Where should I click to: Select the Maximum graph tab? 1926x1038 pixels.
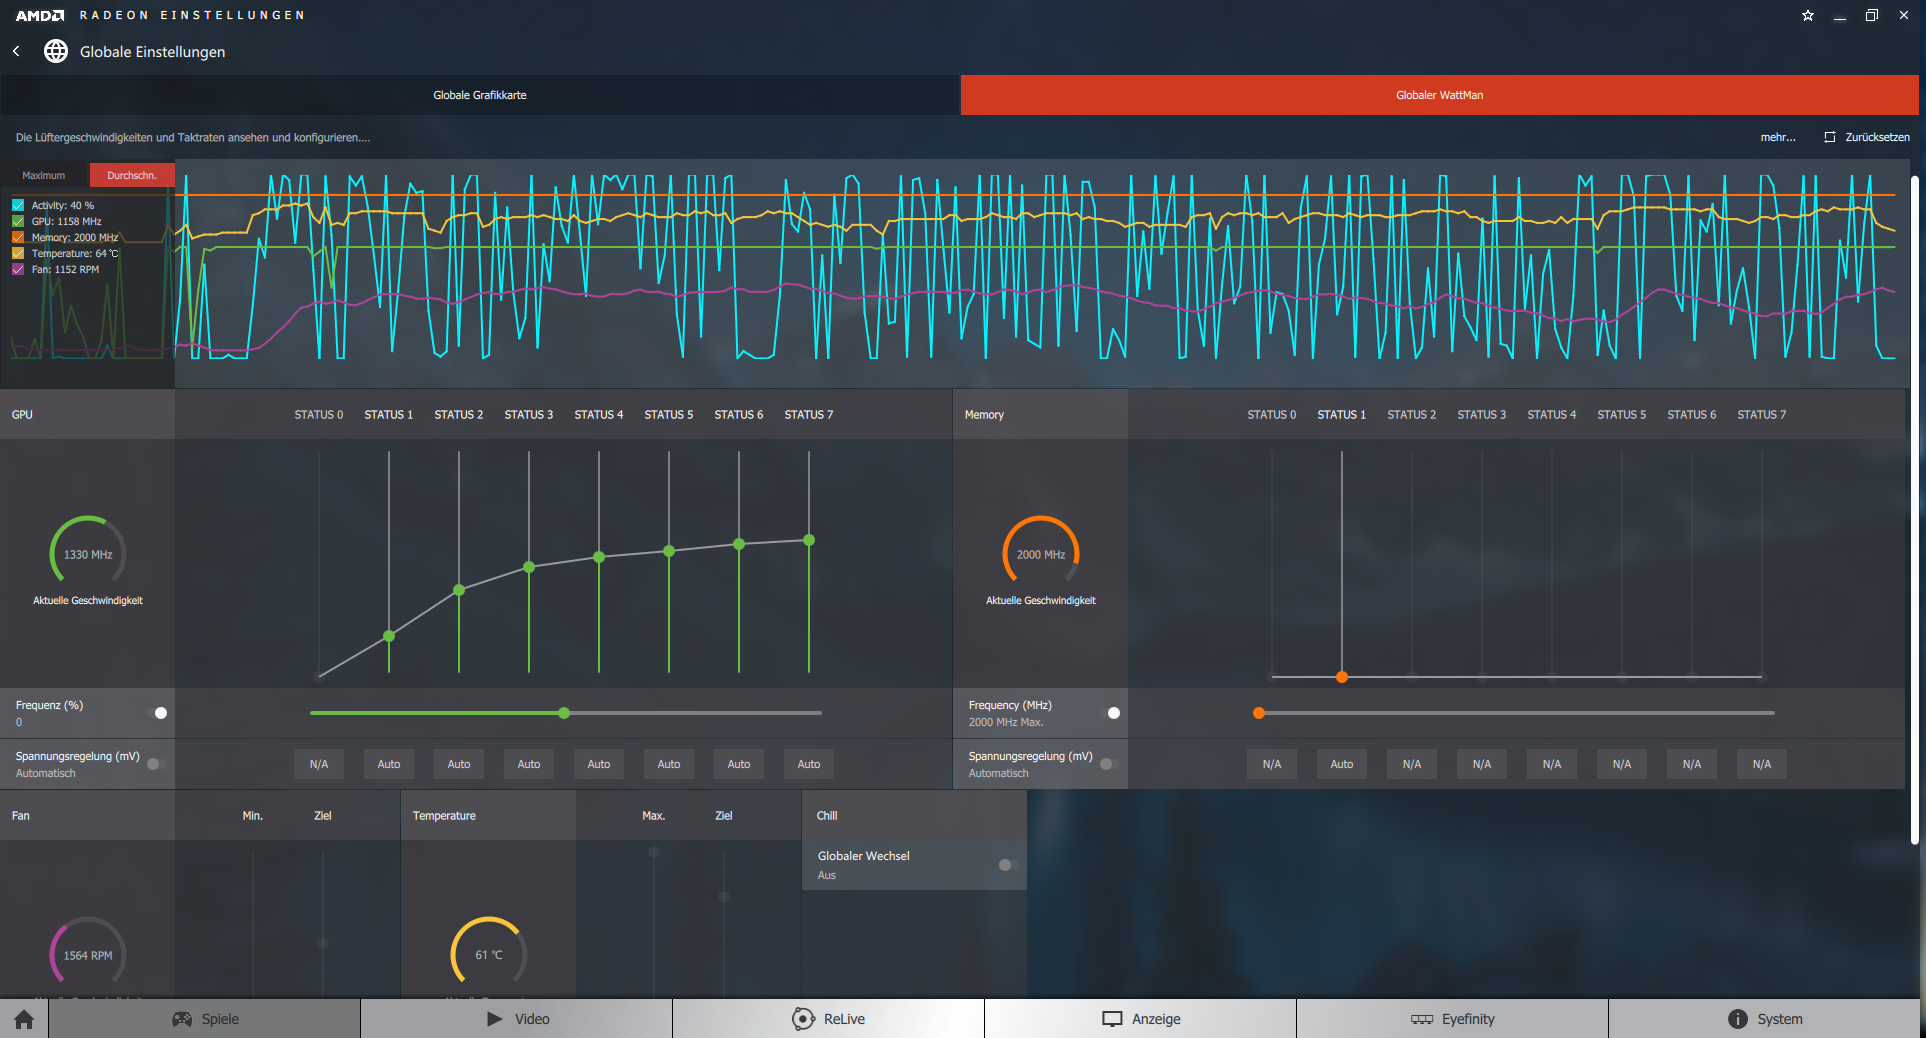tap(44, 175)
